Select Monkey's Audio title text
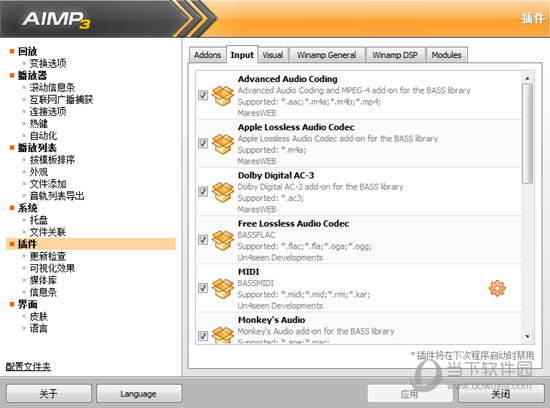Viewport: 550px width, 408px height. coord(271,320)
